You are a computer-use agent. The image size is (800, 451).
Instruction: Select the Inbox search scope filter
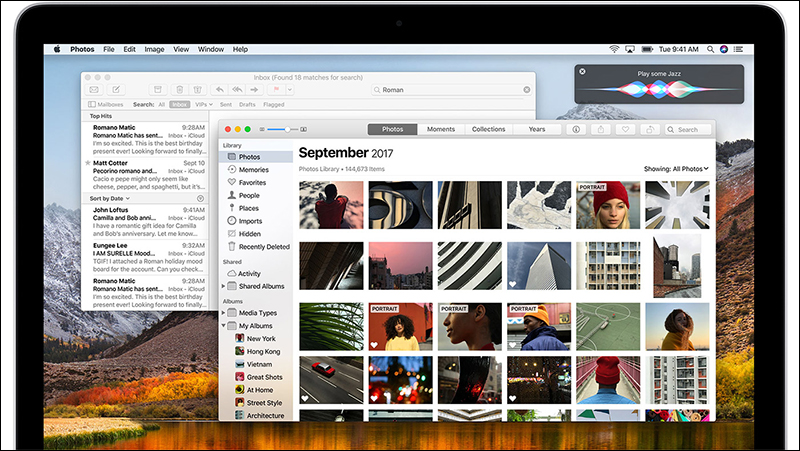179,105
